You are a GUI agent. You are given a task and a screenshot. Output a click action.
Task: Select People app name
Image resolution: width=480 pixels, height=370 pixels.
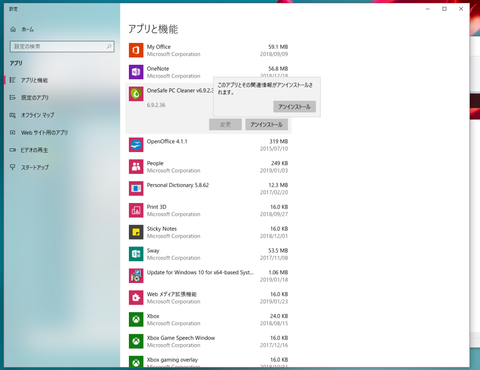coord(155,163)
